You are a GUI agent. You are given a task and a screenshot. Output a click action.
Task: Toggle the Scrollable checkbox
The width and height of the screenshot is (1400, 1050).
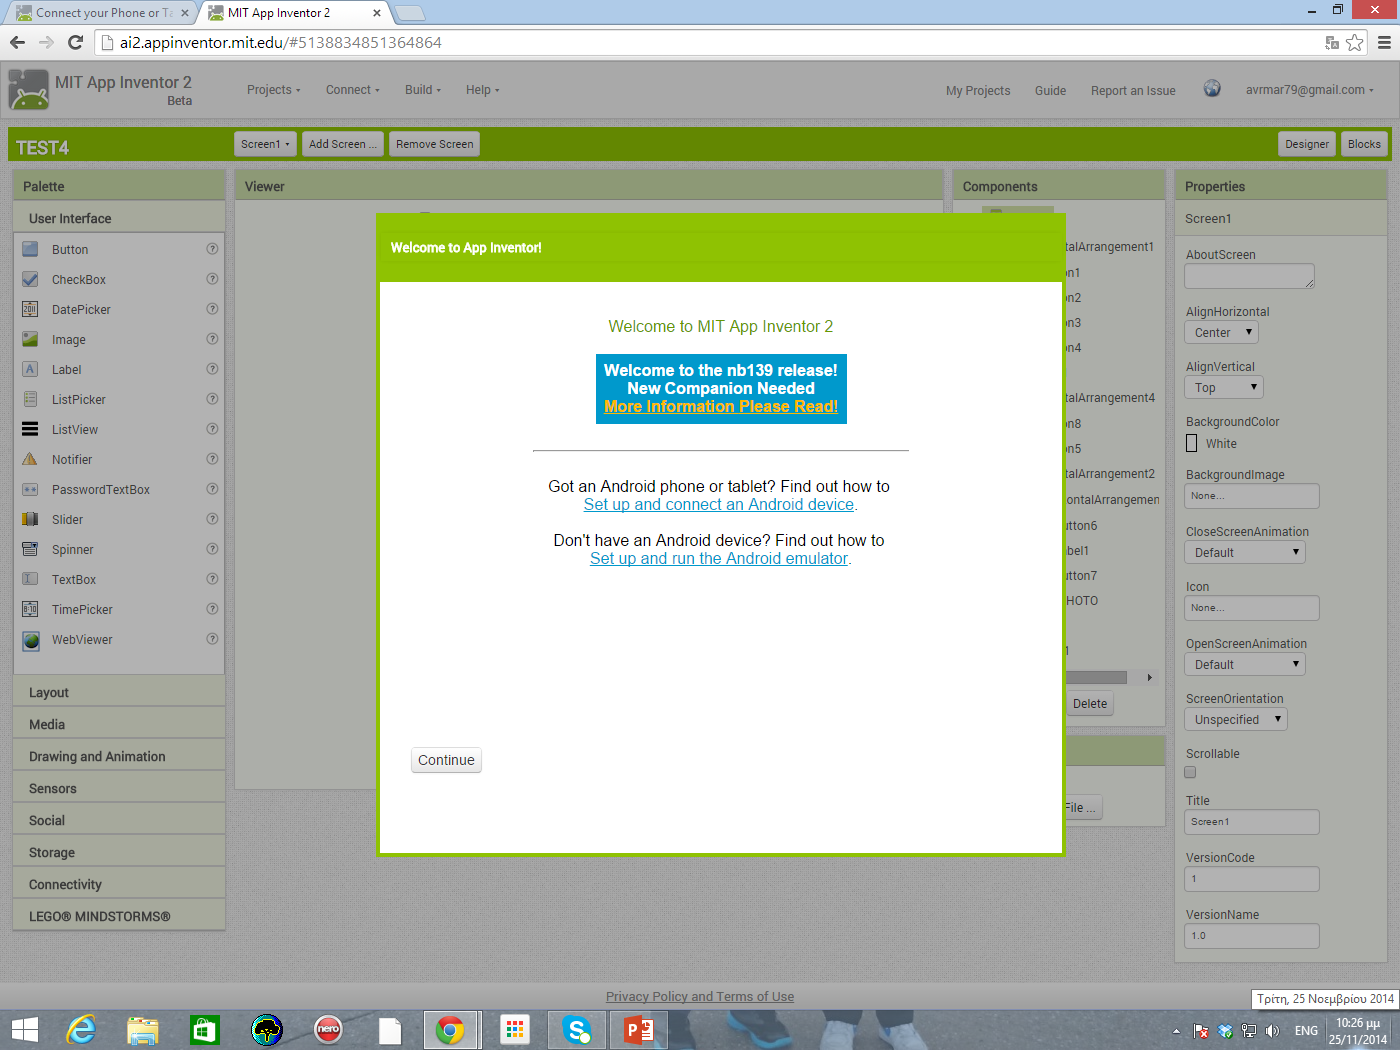[1190, 772]
